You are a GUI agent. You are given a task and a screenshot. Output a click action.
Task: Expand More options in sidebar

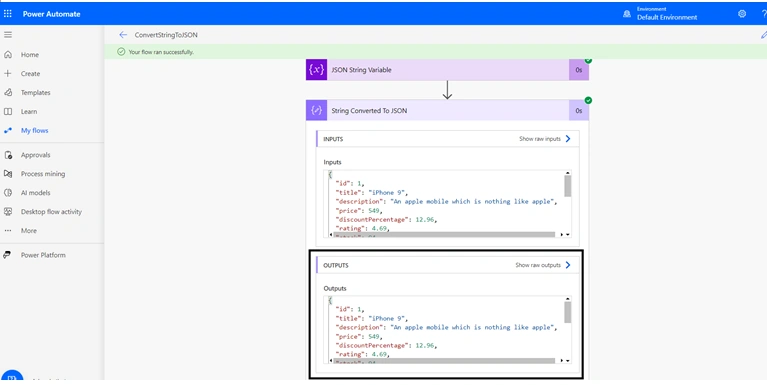click(28, 230)
